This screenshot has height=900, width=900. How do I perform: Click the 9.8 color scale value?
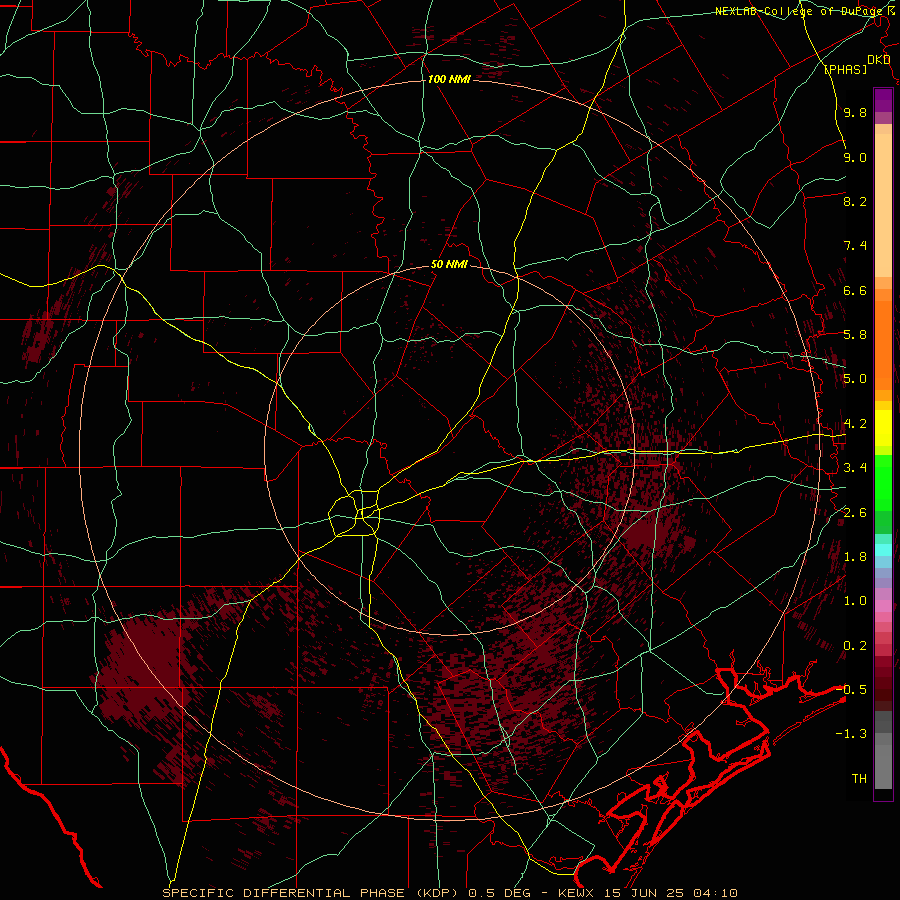(x=855, y=113)
